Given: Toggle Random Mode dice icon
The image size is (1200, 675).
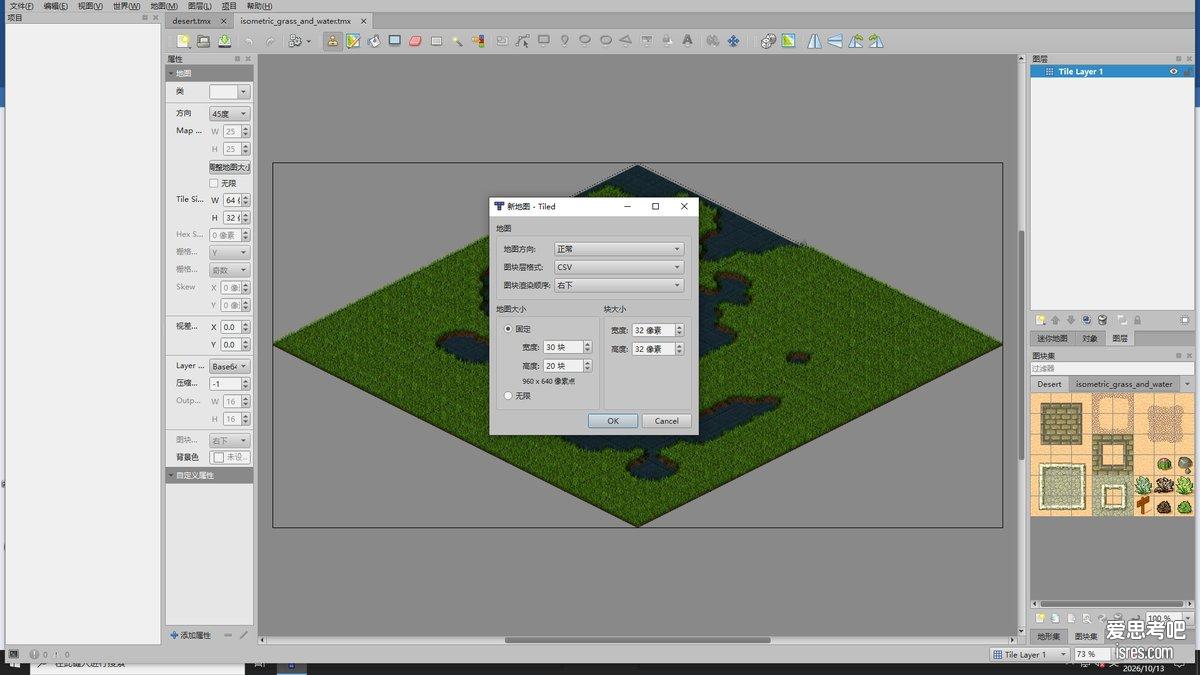Looking at the screenshot, I should [767, 41].
